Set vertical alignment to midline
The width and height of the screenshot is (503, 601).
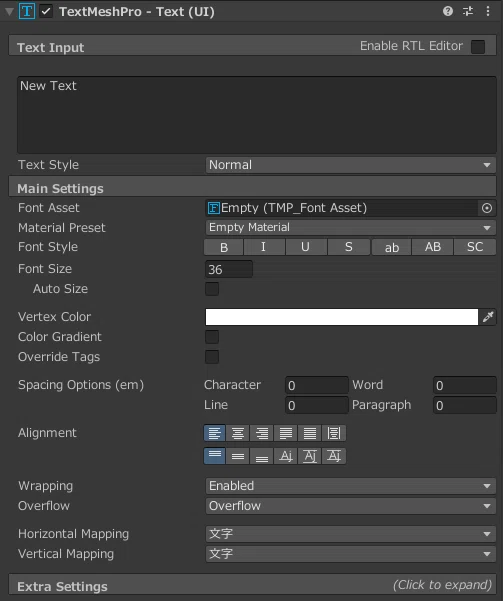(310, 456)
